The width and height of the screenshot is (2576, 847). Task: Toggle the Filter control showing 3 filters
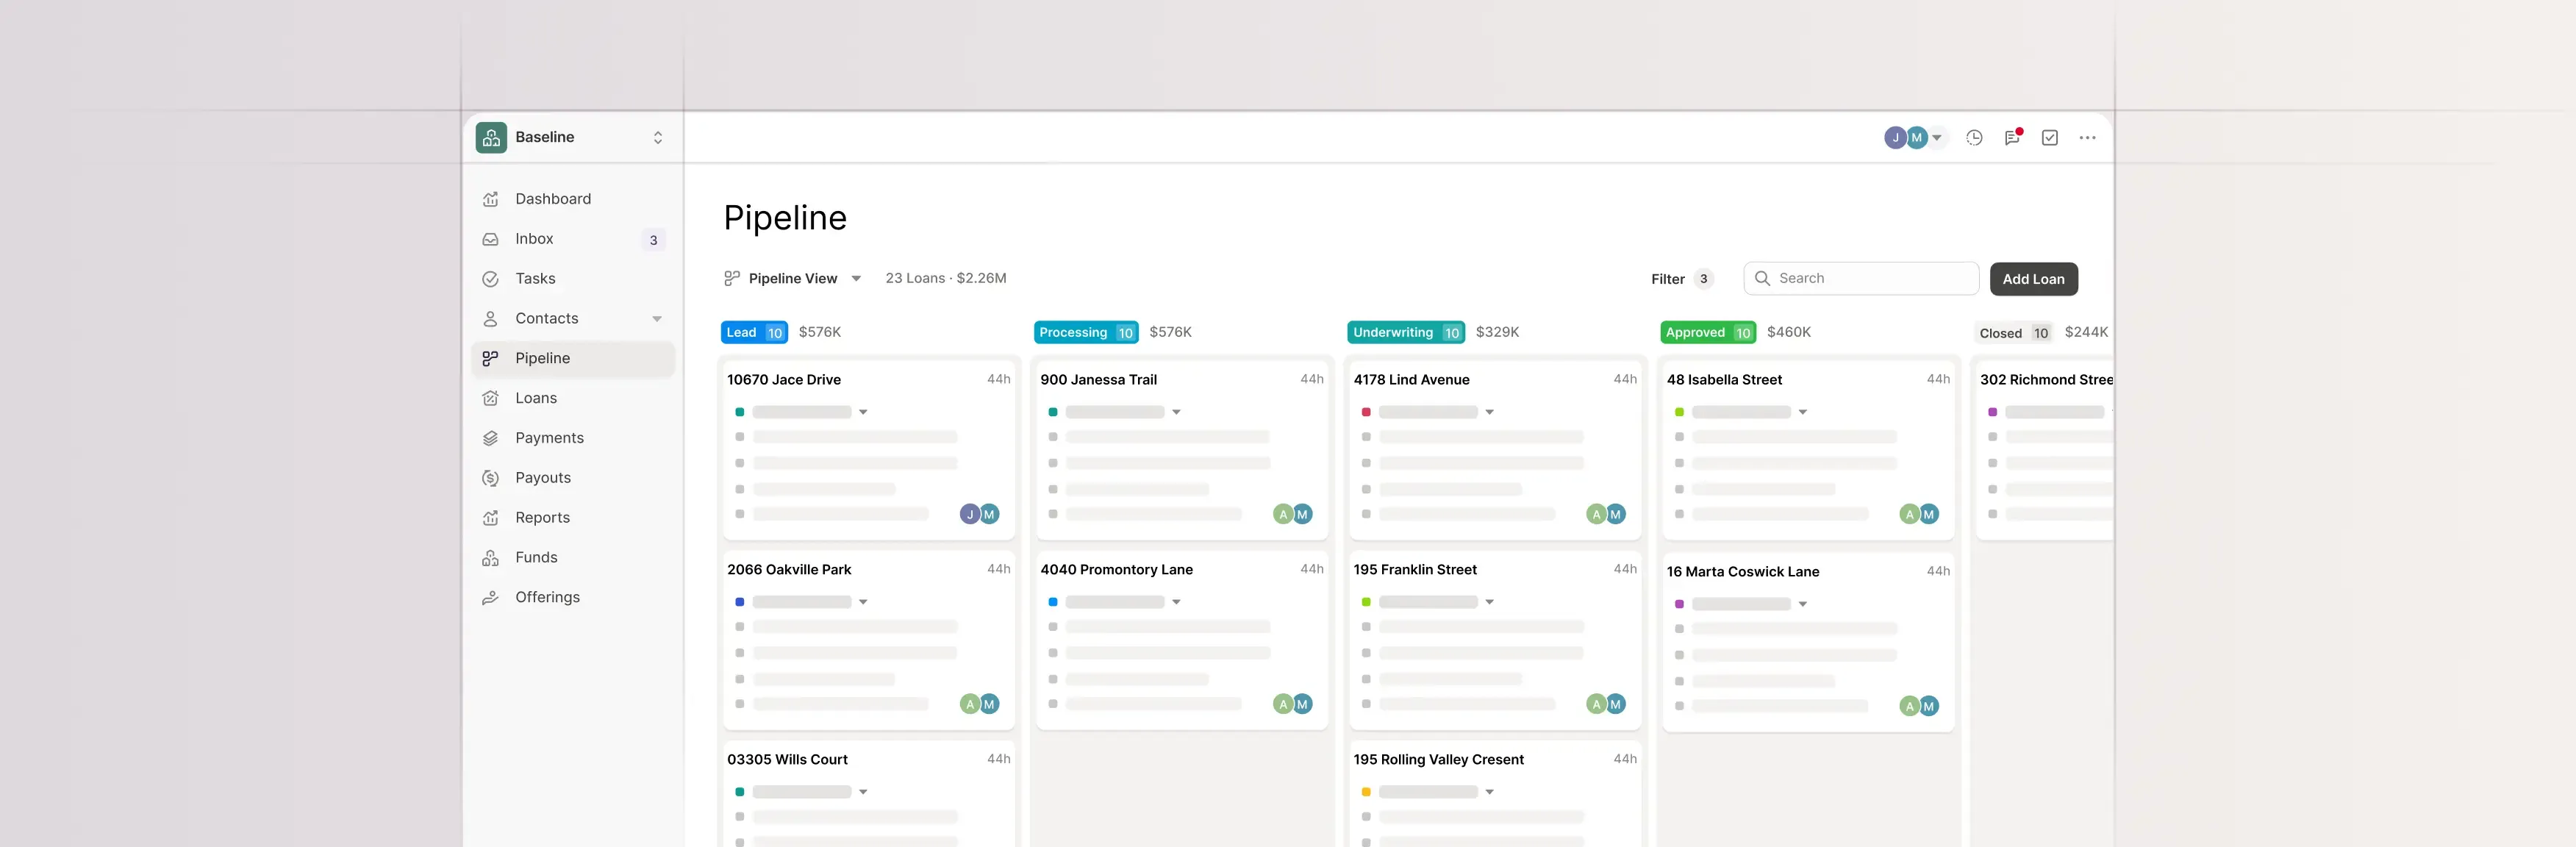[1681, 279]
